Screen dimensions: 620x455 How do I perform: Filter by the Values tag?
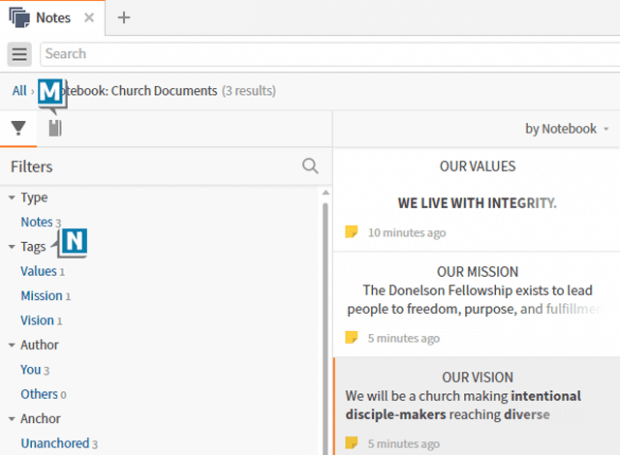coord(38,271)
